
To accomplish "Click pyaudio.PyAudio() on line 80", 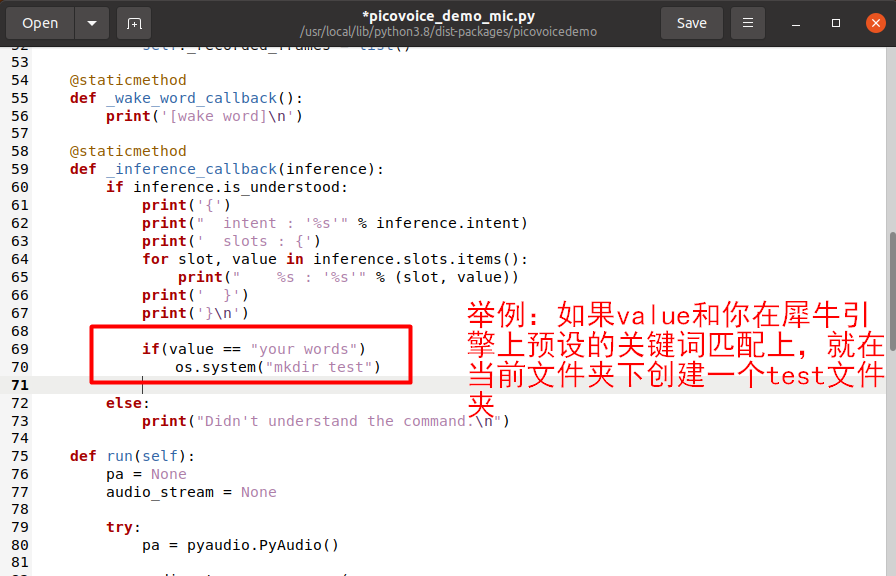I will point(263,546).
